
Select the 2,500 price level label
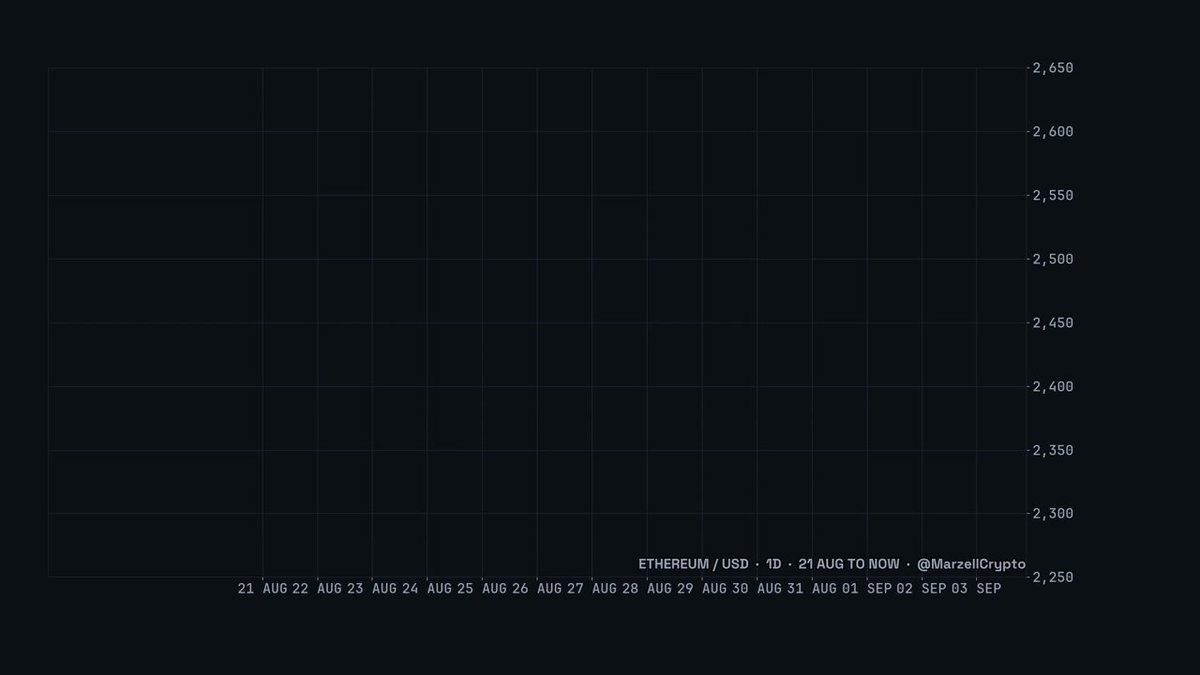pyautogui.click(x=1053, y=259)
